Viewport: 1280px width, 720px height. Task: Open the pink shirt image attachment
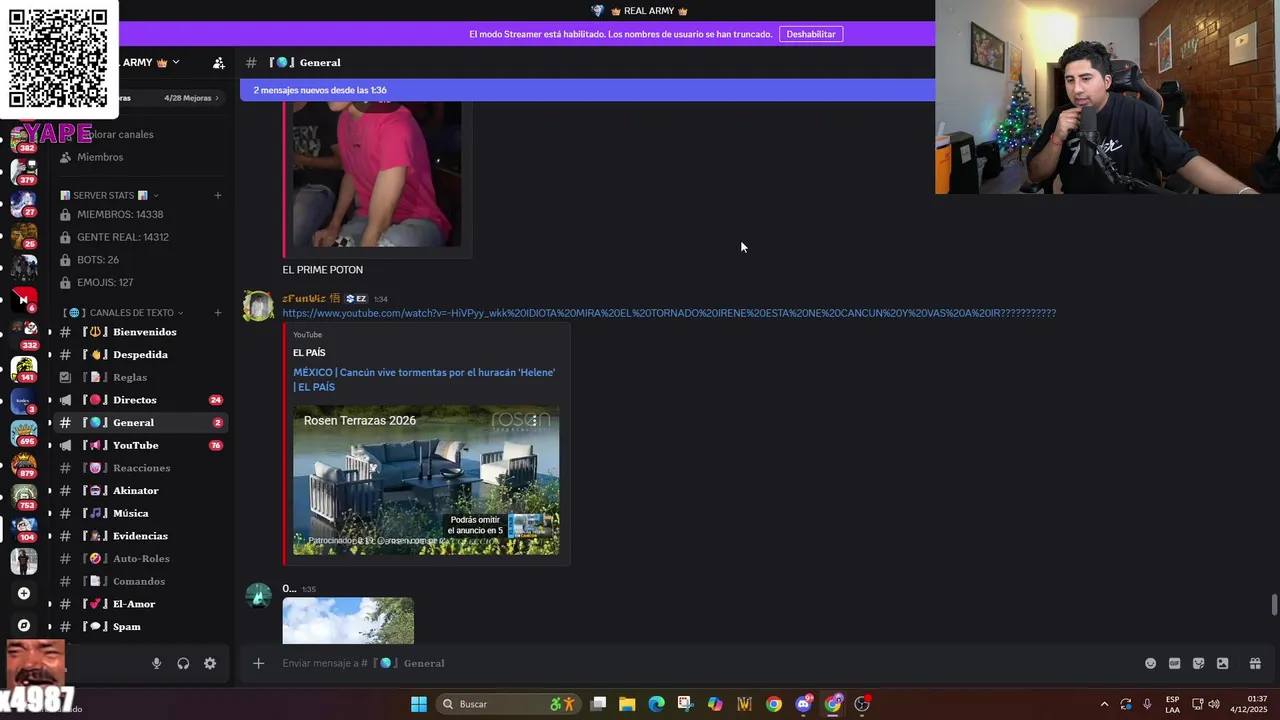pyautogui.click(x=377, y=174)
